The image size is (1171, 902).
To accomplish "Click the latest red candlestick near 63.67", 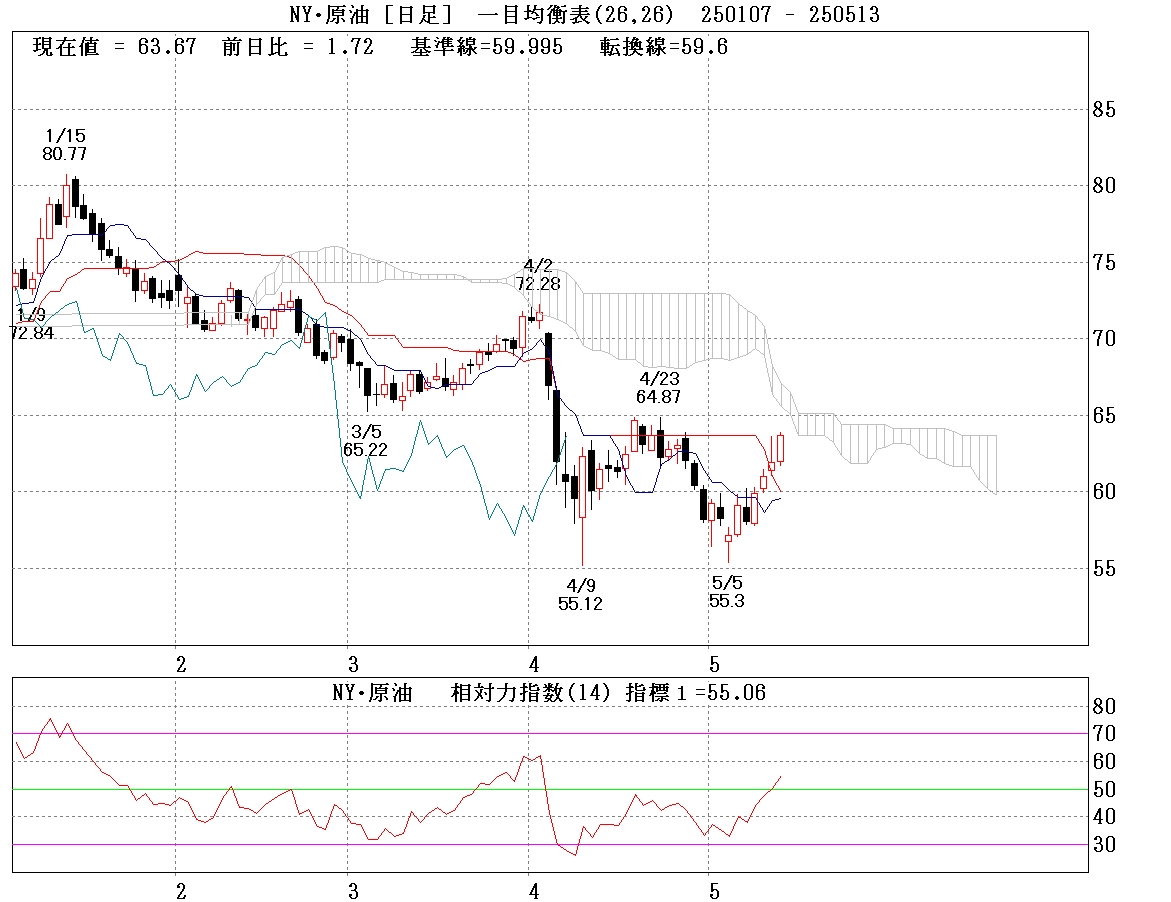I will pos(780,448).
